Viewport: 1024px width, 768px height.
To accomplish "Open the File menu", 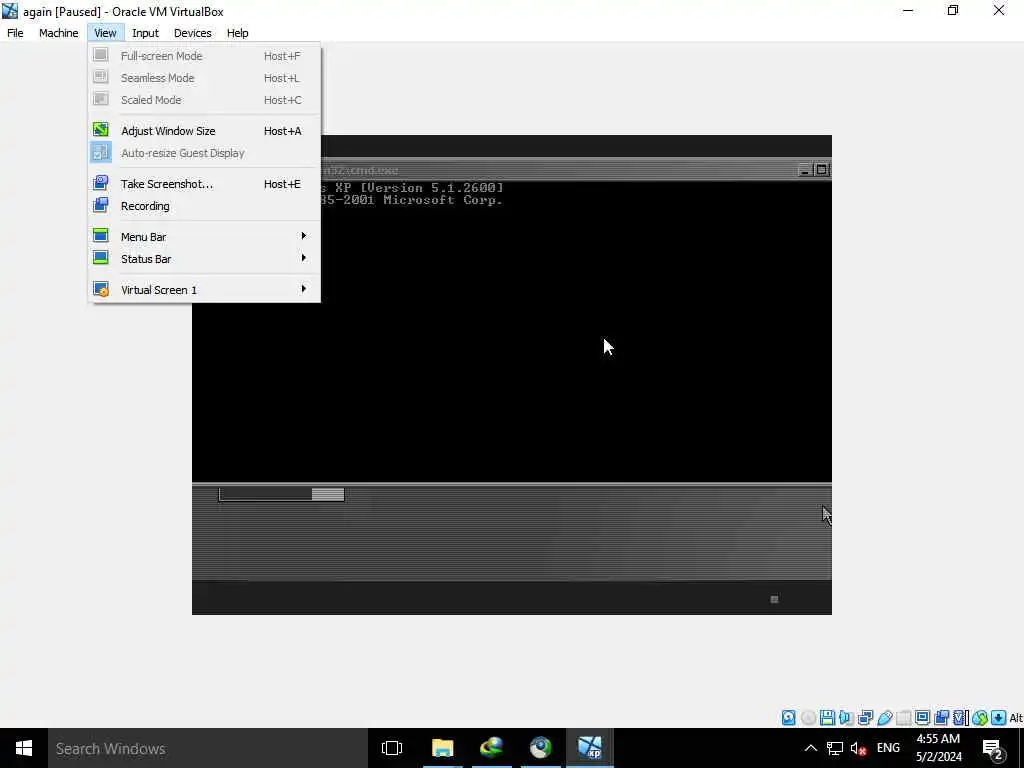I will coord(15,33).
